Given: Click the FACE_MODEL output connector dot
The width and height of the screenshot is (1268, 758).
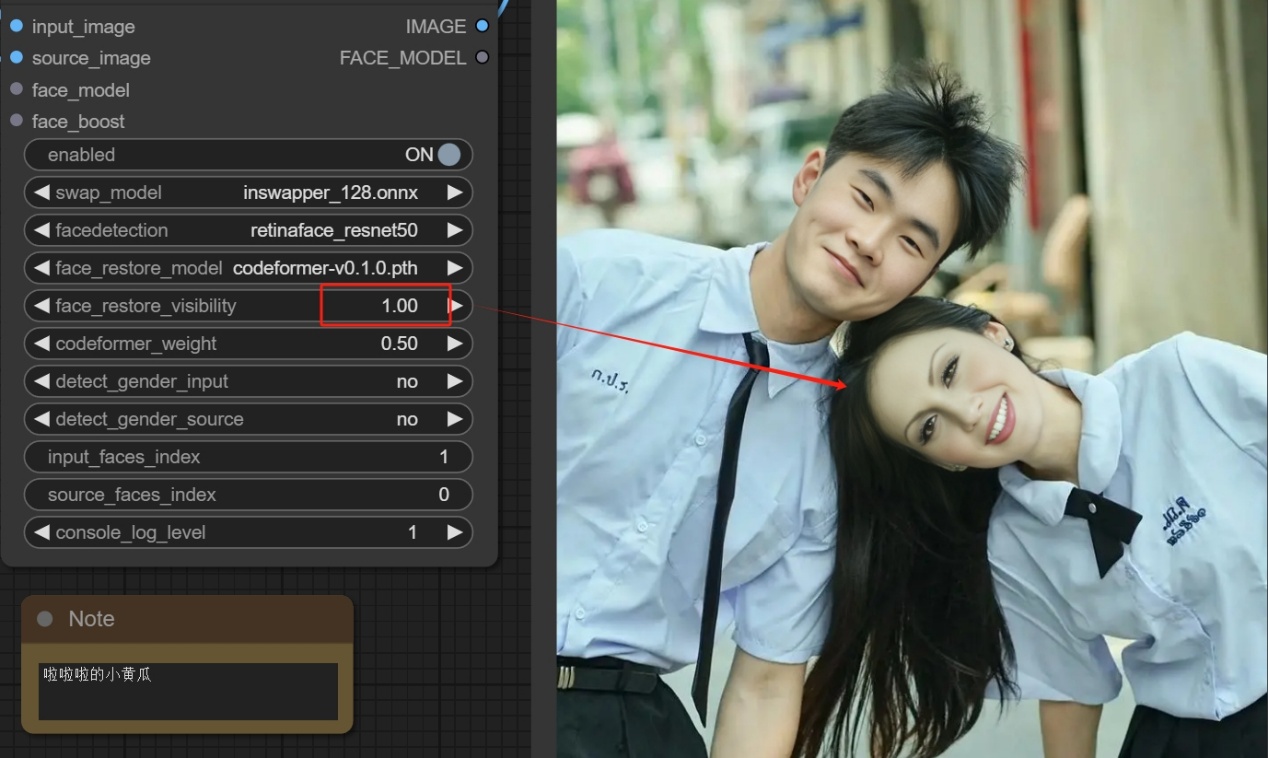Looking at the screenshot, I should 482,58.
